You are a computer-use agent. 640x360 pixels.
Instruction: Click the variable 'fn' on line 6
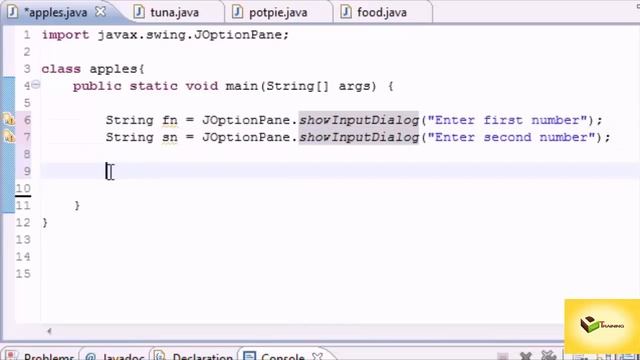click(170, 120)
